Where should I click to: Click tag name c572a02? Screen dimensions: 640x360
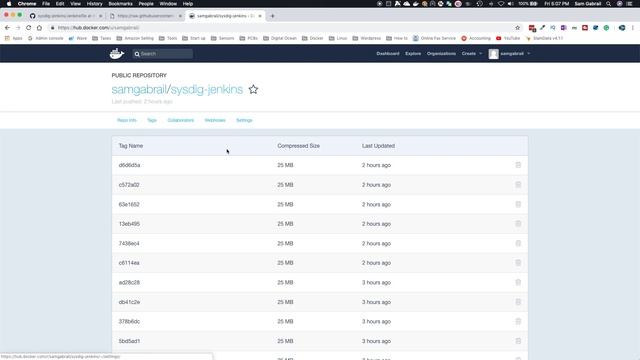tap(129, 185)
